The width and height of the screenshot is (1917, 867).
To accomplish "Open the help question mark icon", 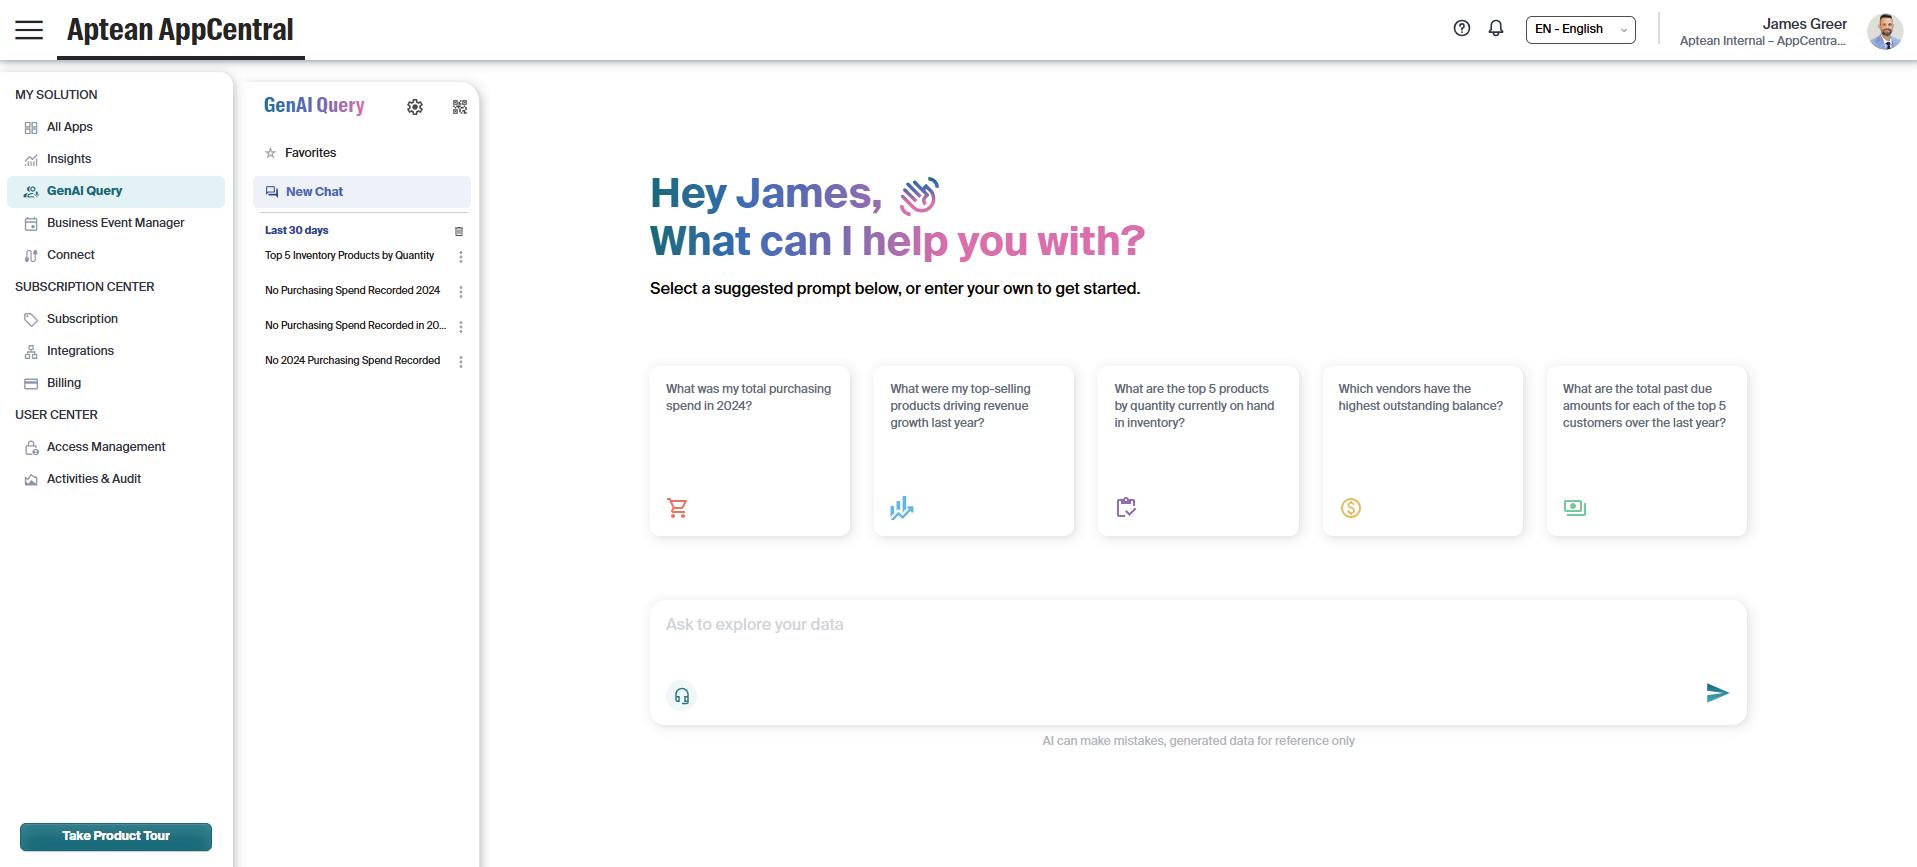I will coord(1462,29).
